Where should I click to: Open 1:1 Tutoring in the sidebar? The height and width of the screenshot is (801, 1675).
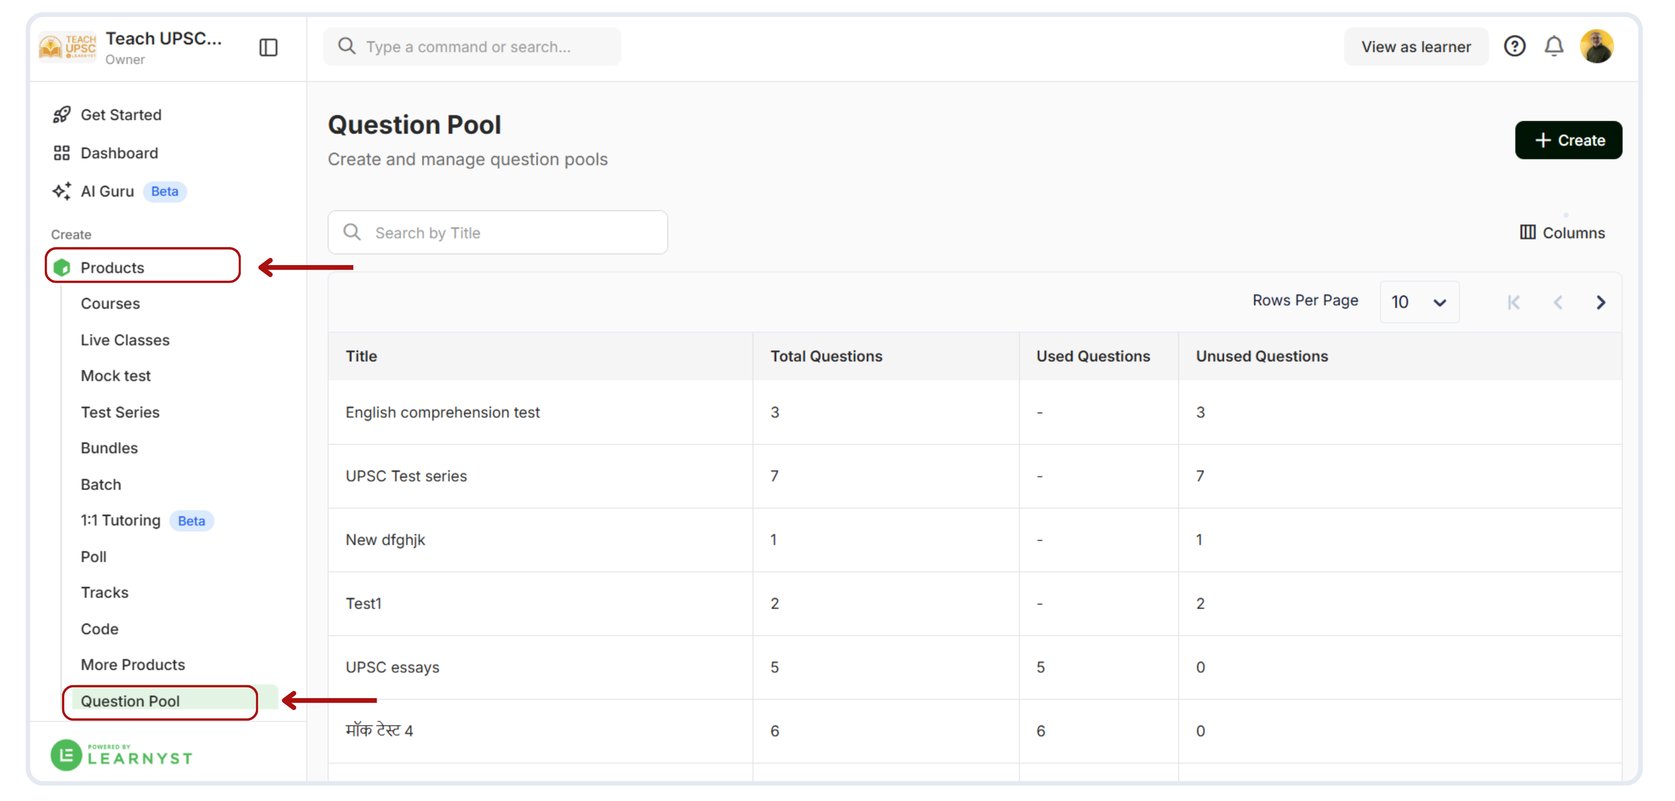tap(121, 521)
